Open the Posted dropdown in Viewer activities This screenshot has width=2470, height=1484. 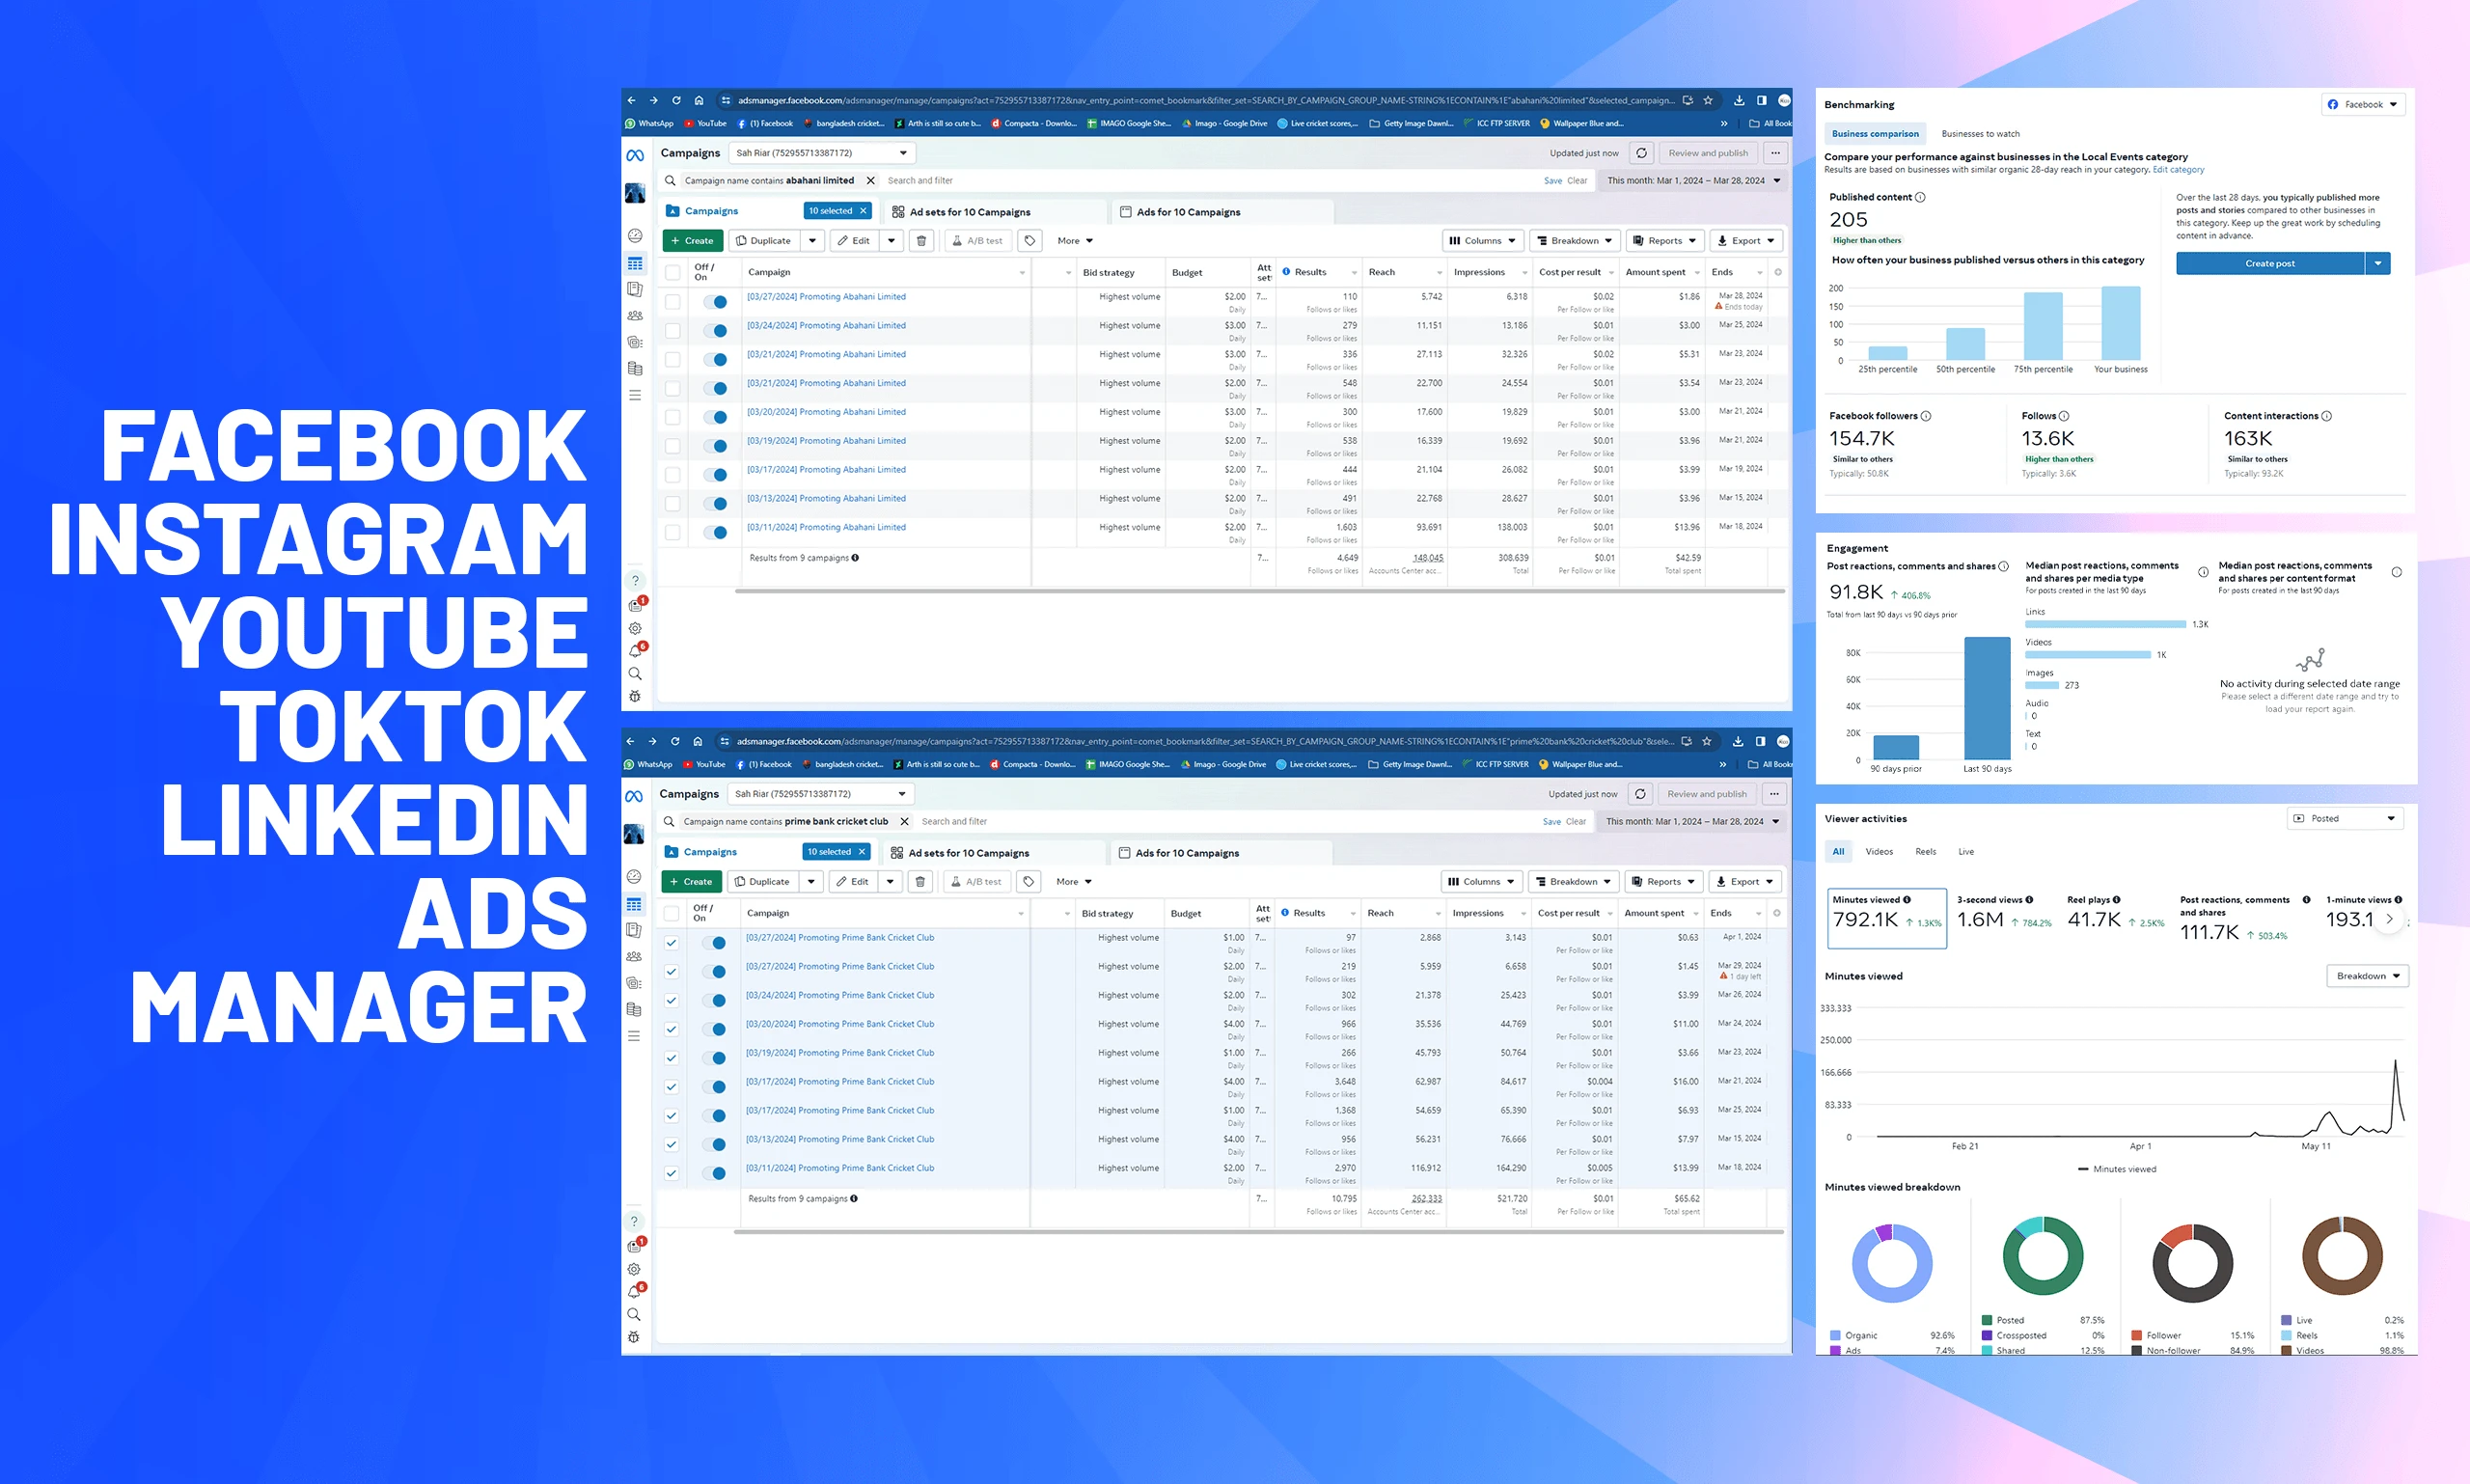tap(2345, 819)
